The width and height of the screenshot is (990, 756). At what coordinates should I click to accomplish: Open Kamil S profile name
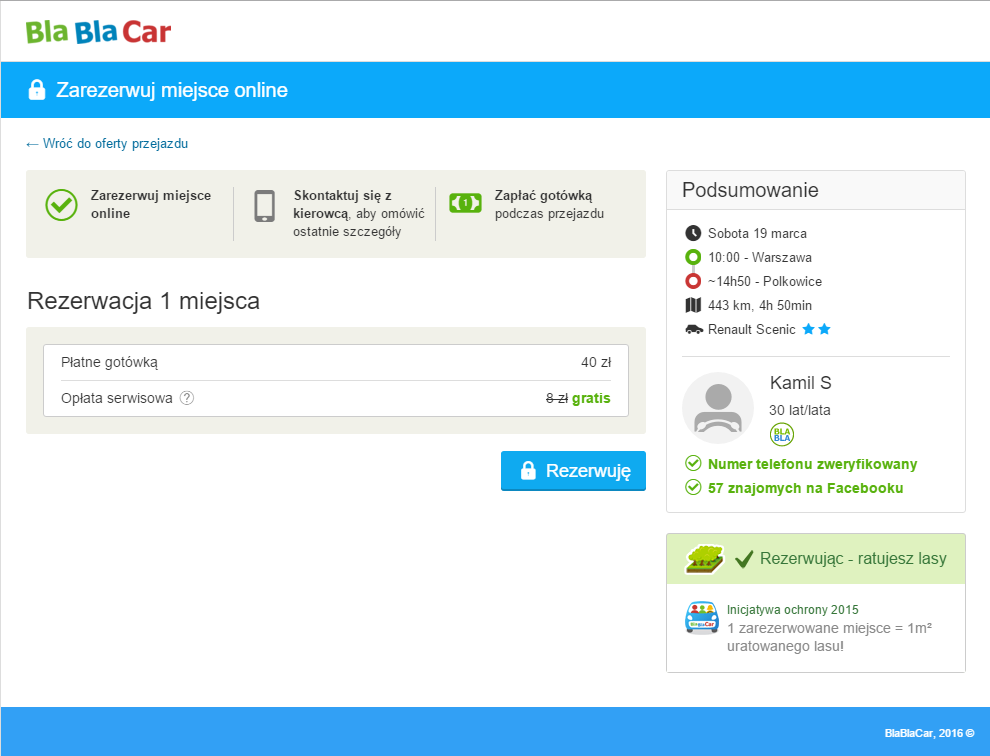pyautogui.click(x=801, y=383)
